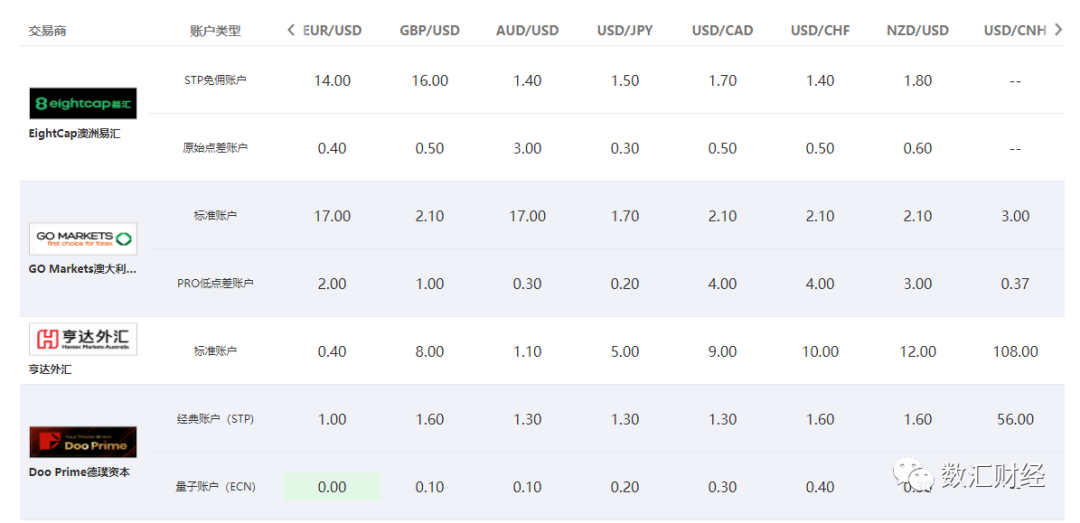Select the EUR/USD column header
This screenshot has width=1080, height=523.
click(333, 30)
